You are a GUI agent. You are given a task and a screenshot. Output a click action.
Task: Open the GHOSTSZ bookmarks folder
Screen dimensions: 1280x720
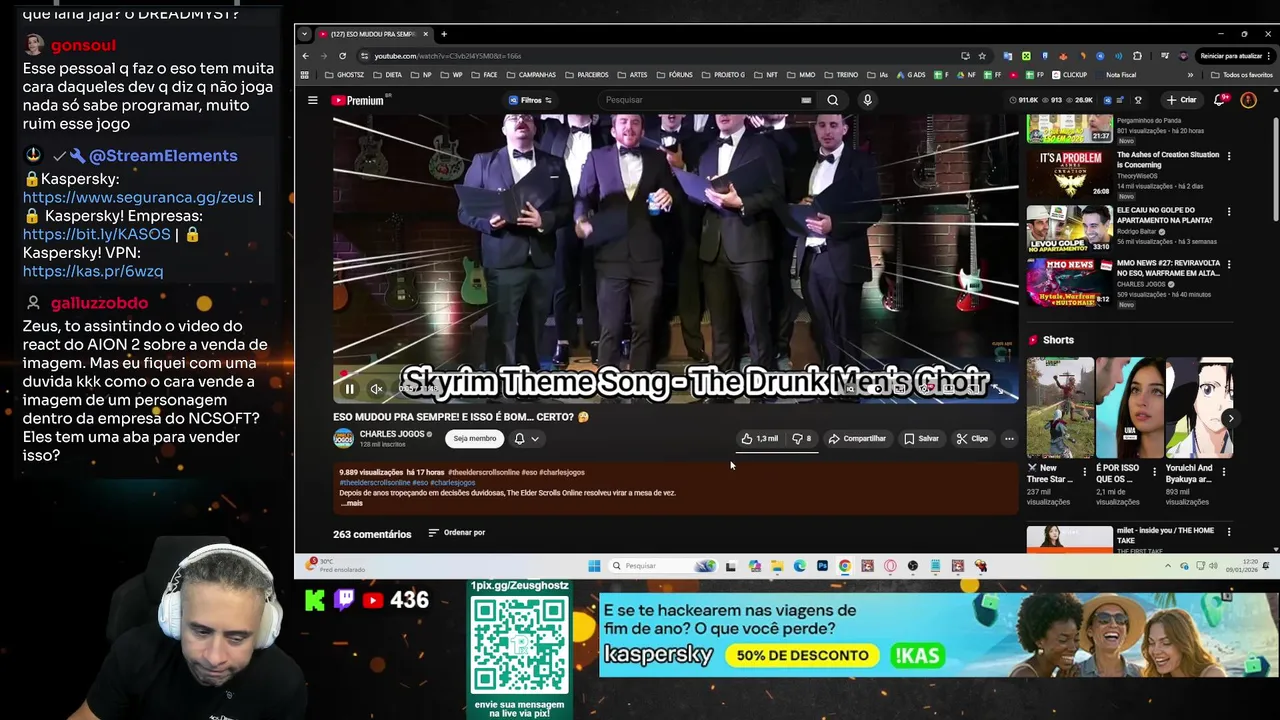click(343, 75)
